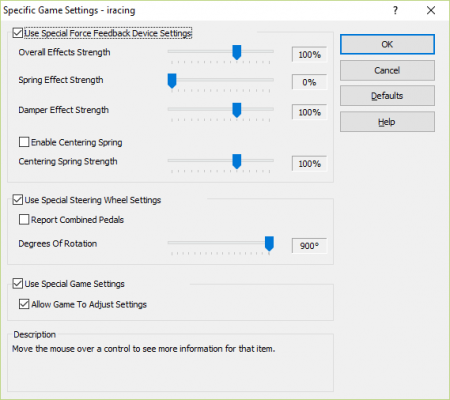Click the Degrees Of Rotation slider thumb
This screenshot has width=450, height=400.
[269, 244]
